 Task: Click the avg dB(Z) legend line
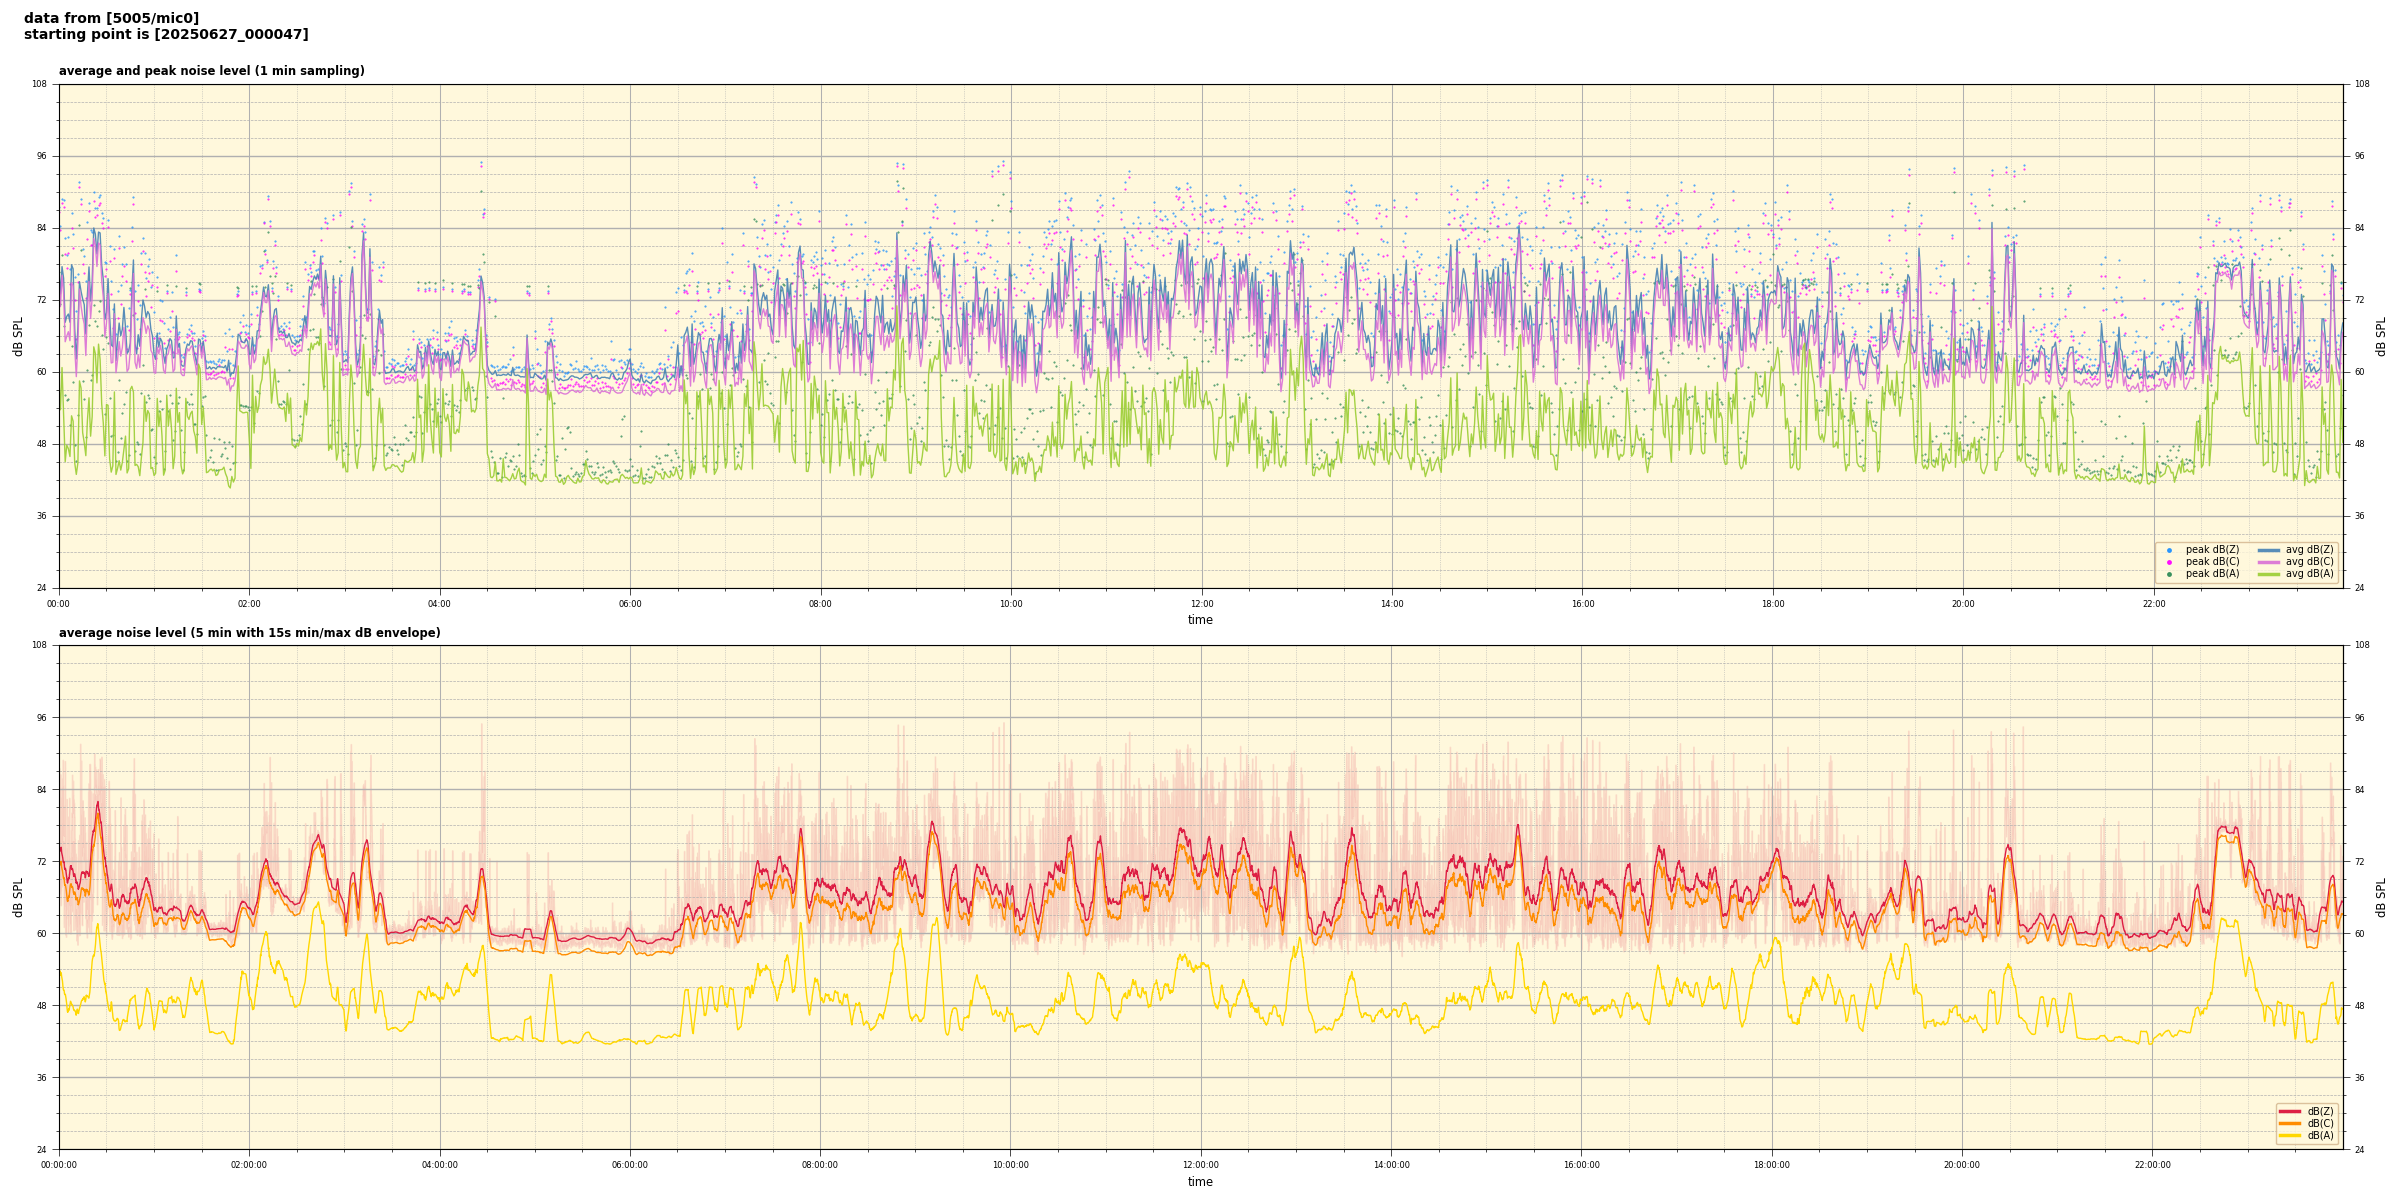tap(2269, 550)
